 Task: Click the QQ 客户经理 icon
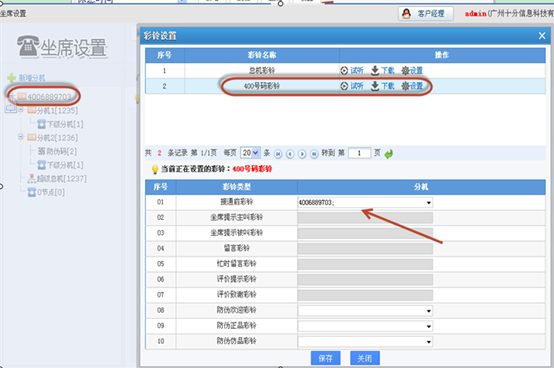(x=406, y=14)
